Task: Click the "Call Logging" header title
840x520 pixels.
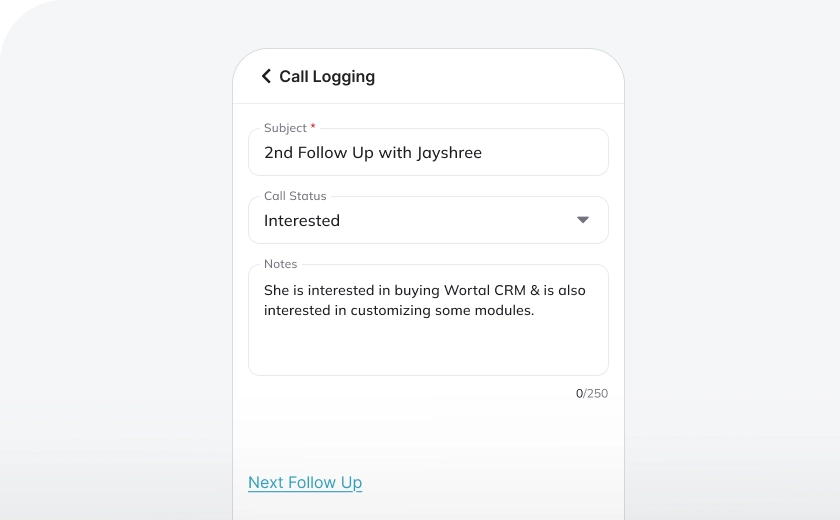Action: pyautogui.click(x=327, y=76)
